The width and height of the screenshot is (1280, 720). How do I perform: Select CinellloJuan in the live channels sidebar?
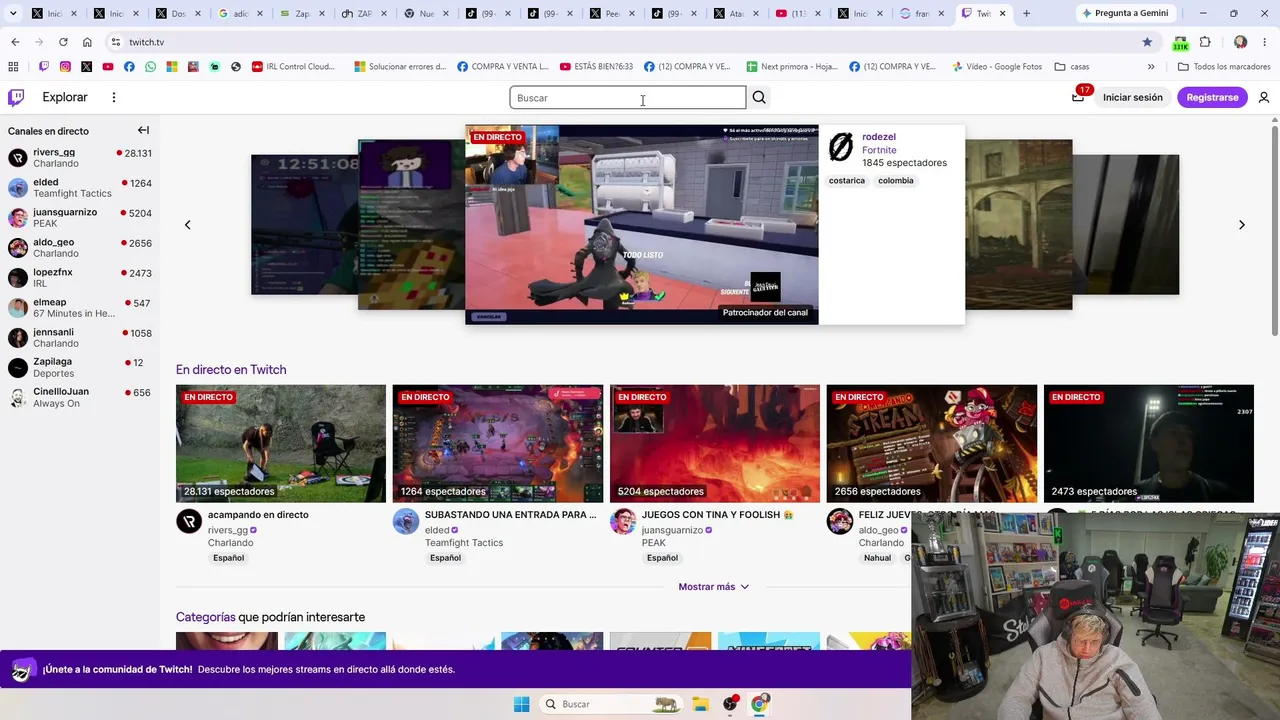click(80, 397)
